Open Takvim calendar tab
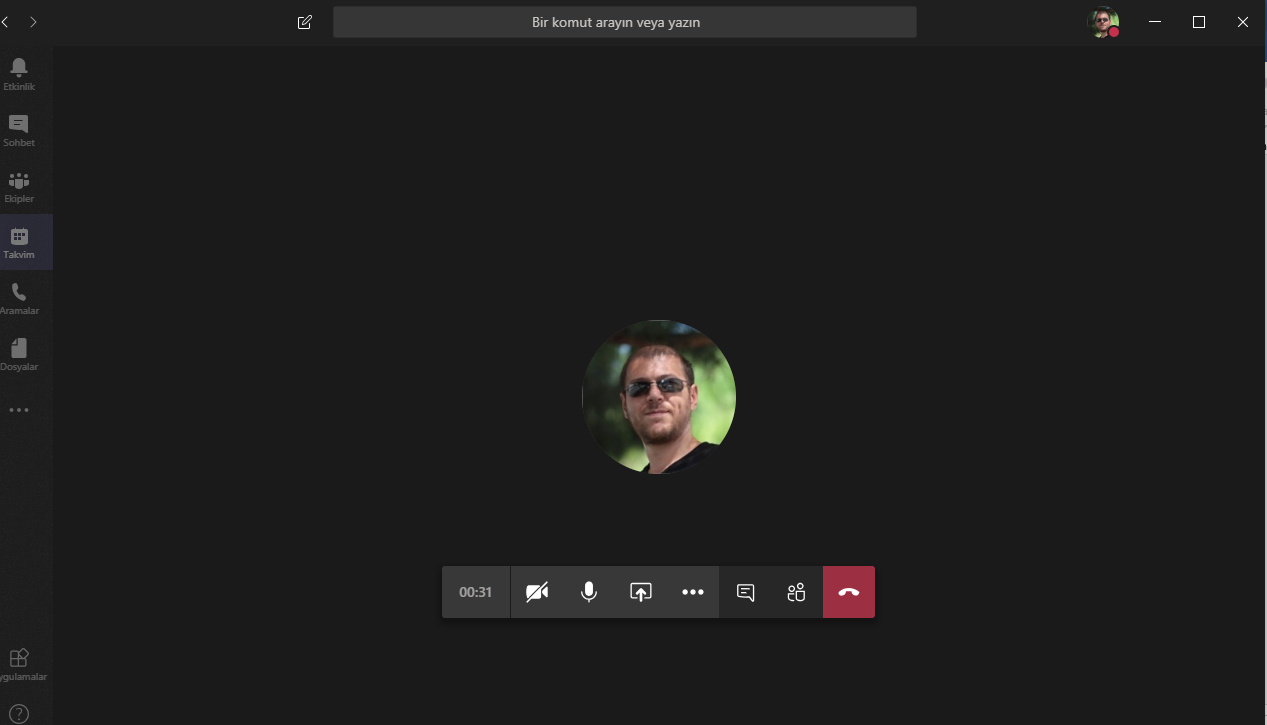Screen dimensions: 1267x725 click(x=18, y=242)
